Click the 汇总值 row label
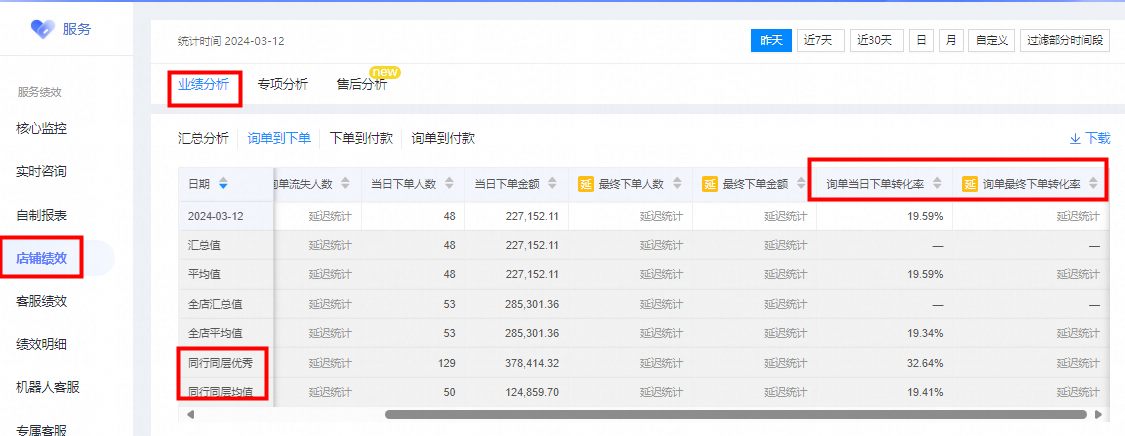The height and width of the screenshot is (436, 1125). 204,245
